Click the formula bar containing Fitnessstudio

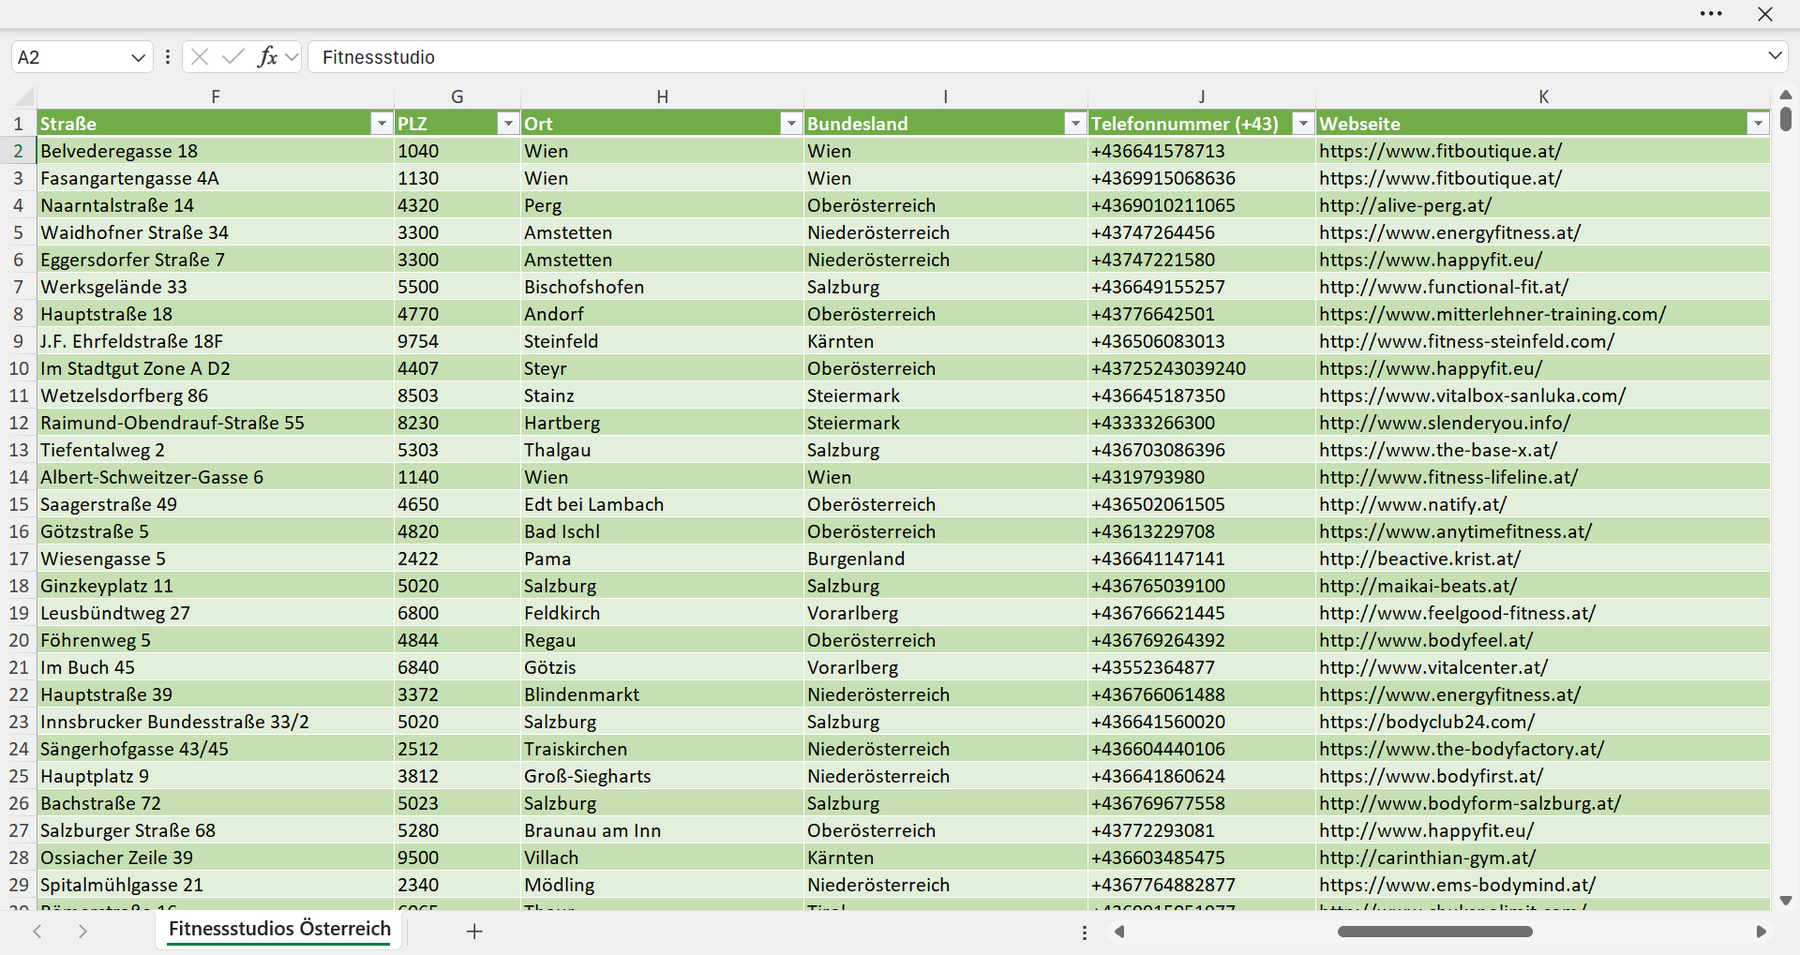point(1036,57)
